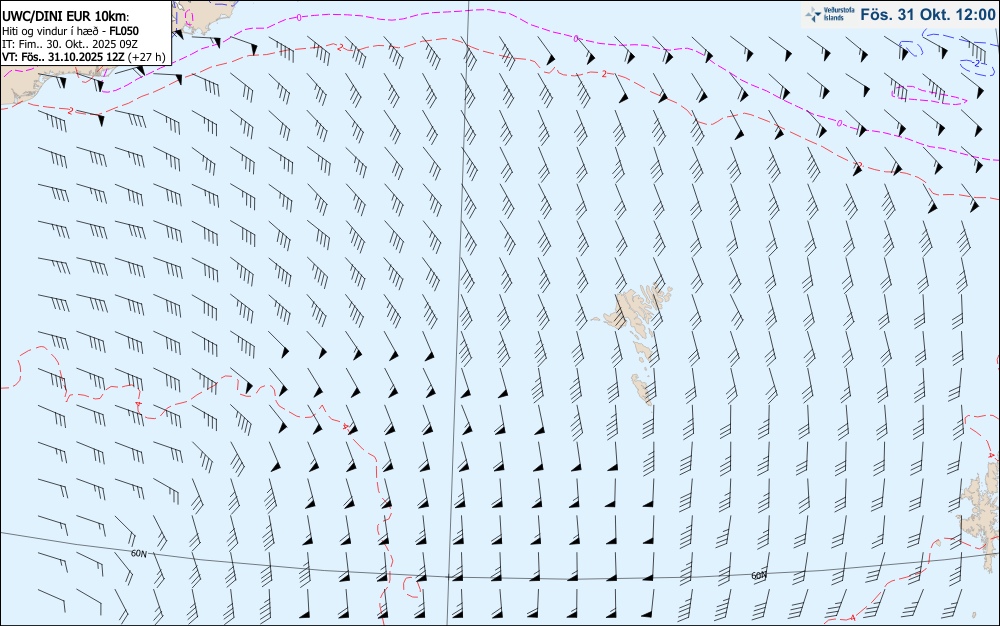Click the 'UWC/DINI EUR 10km' title text
This screenshot has height=626, width=1000.
click(x=66, y=17)
